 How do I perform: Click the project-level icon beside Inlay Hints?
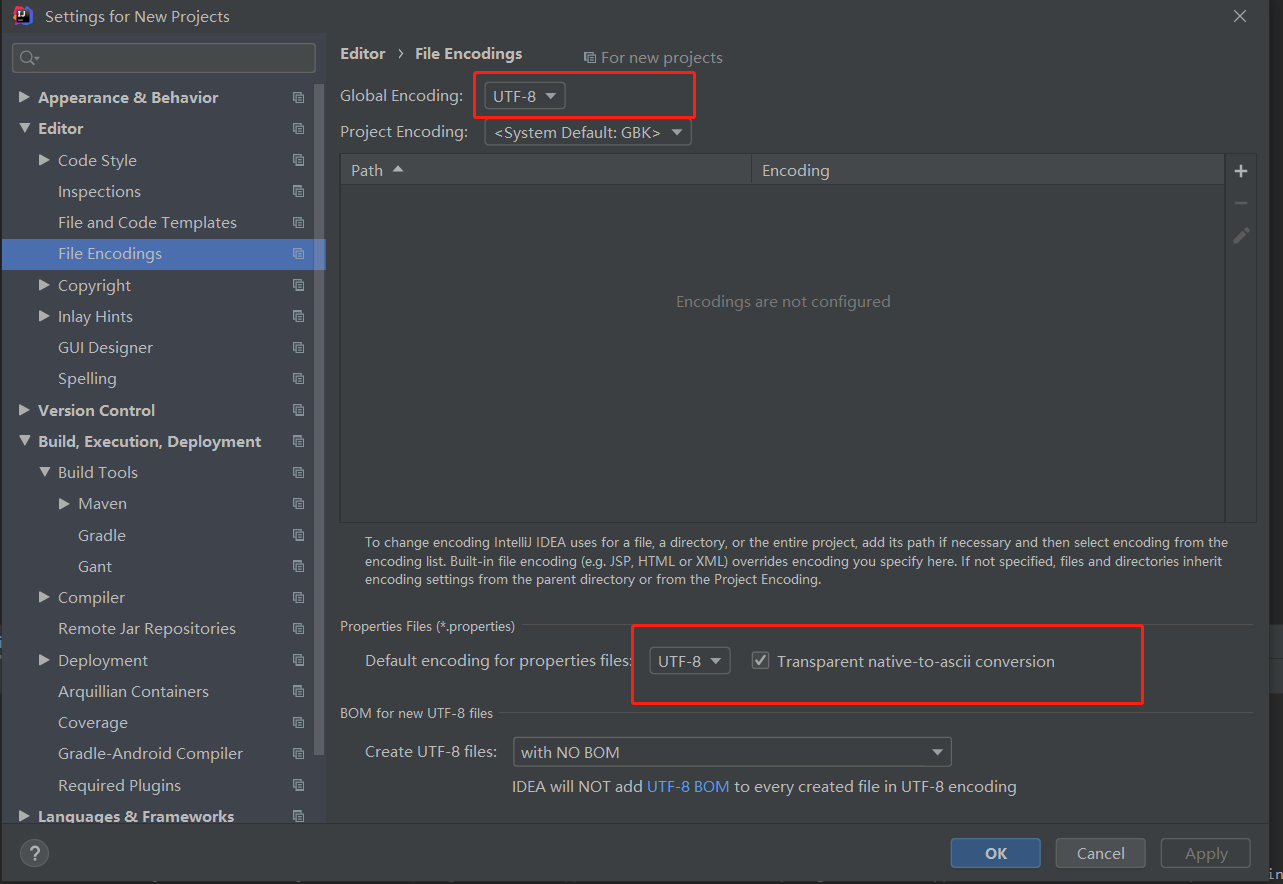click(x=298, y=316)
